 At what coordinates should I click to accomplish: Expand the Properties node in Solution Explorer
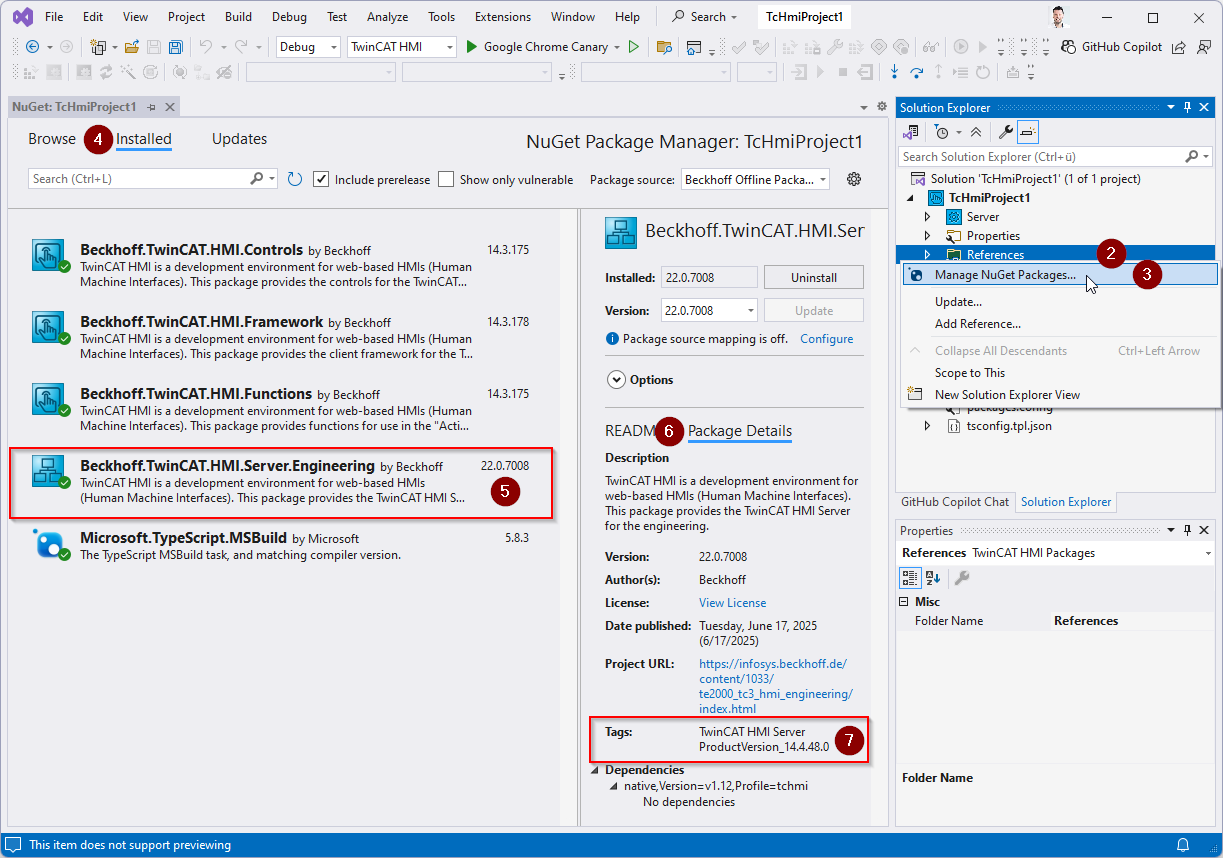[x=927, y=236]
